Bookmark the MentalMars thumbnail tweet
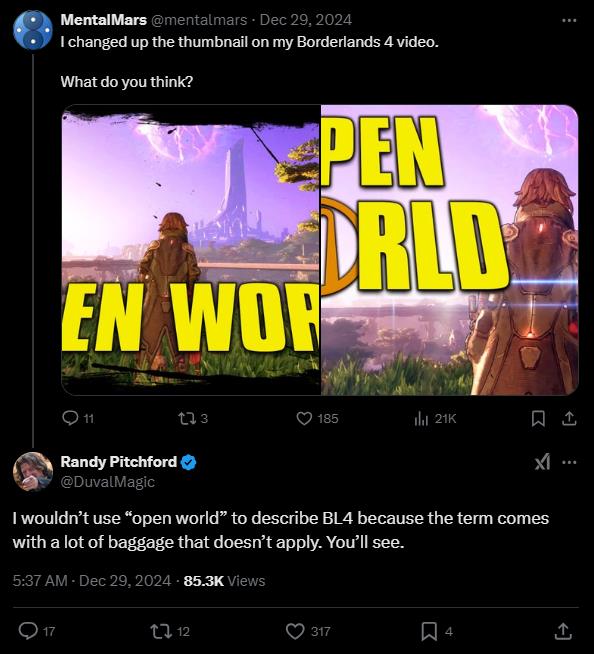 538,418
